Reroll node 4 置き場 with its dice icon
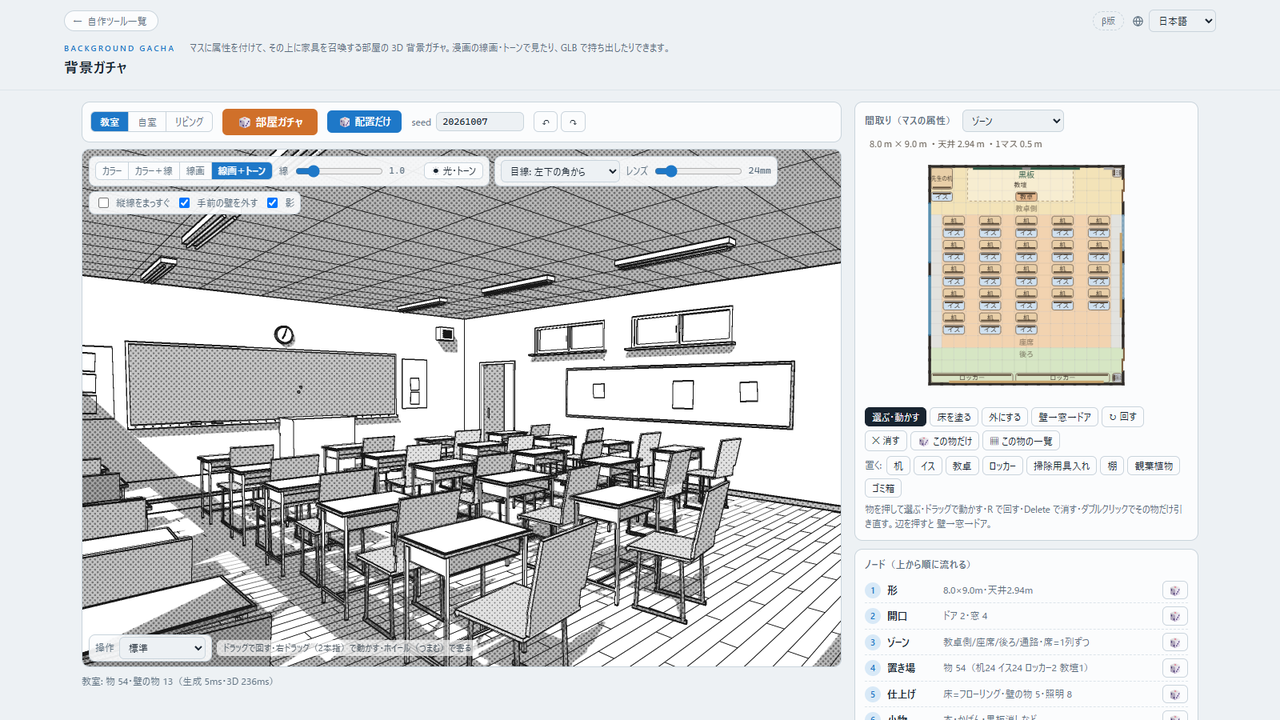This screenshot has width=1280, height=720. point(1175,668)
